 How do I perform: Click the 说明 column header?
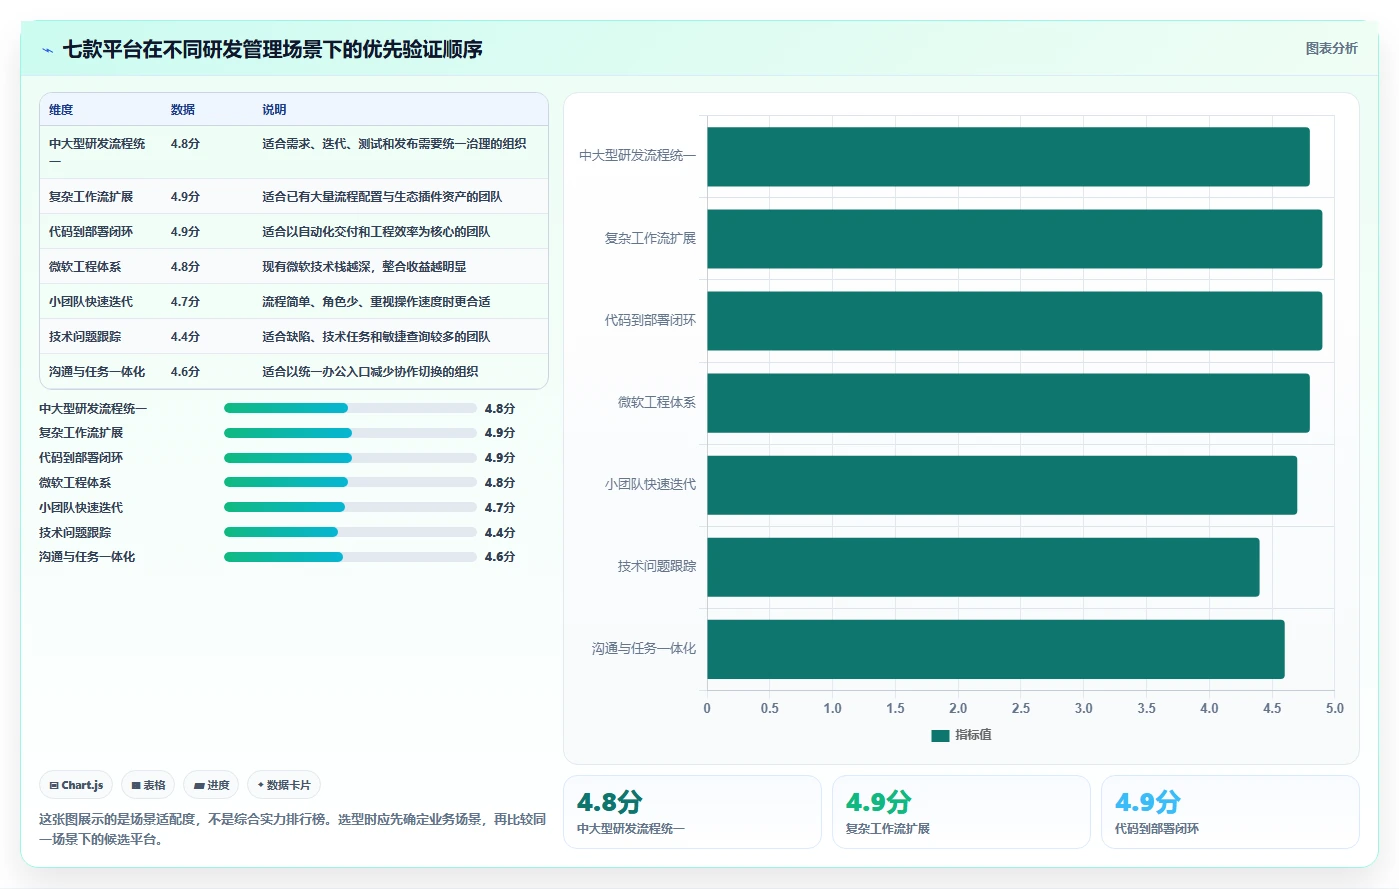(x=274, y=110)
